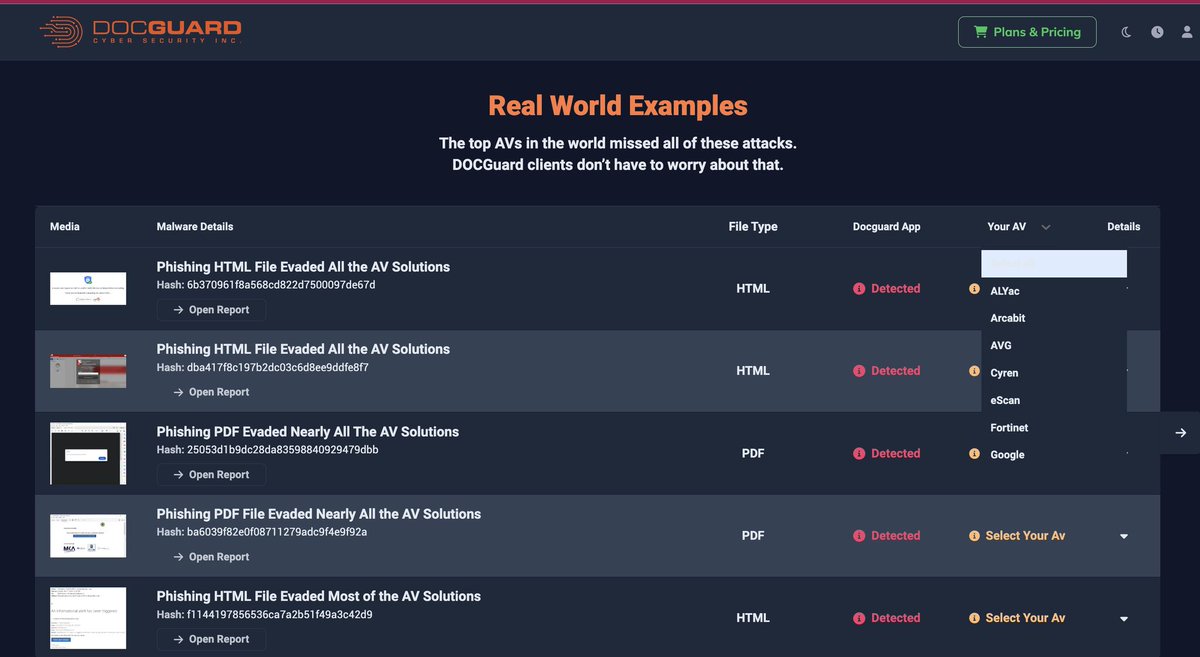Click the shopping cart icon inside Plans & Pricing
1200x657 pixels.
pos(981,31)
